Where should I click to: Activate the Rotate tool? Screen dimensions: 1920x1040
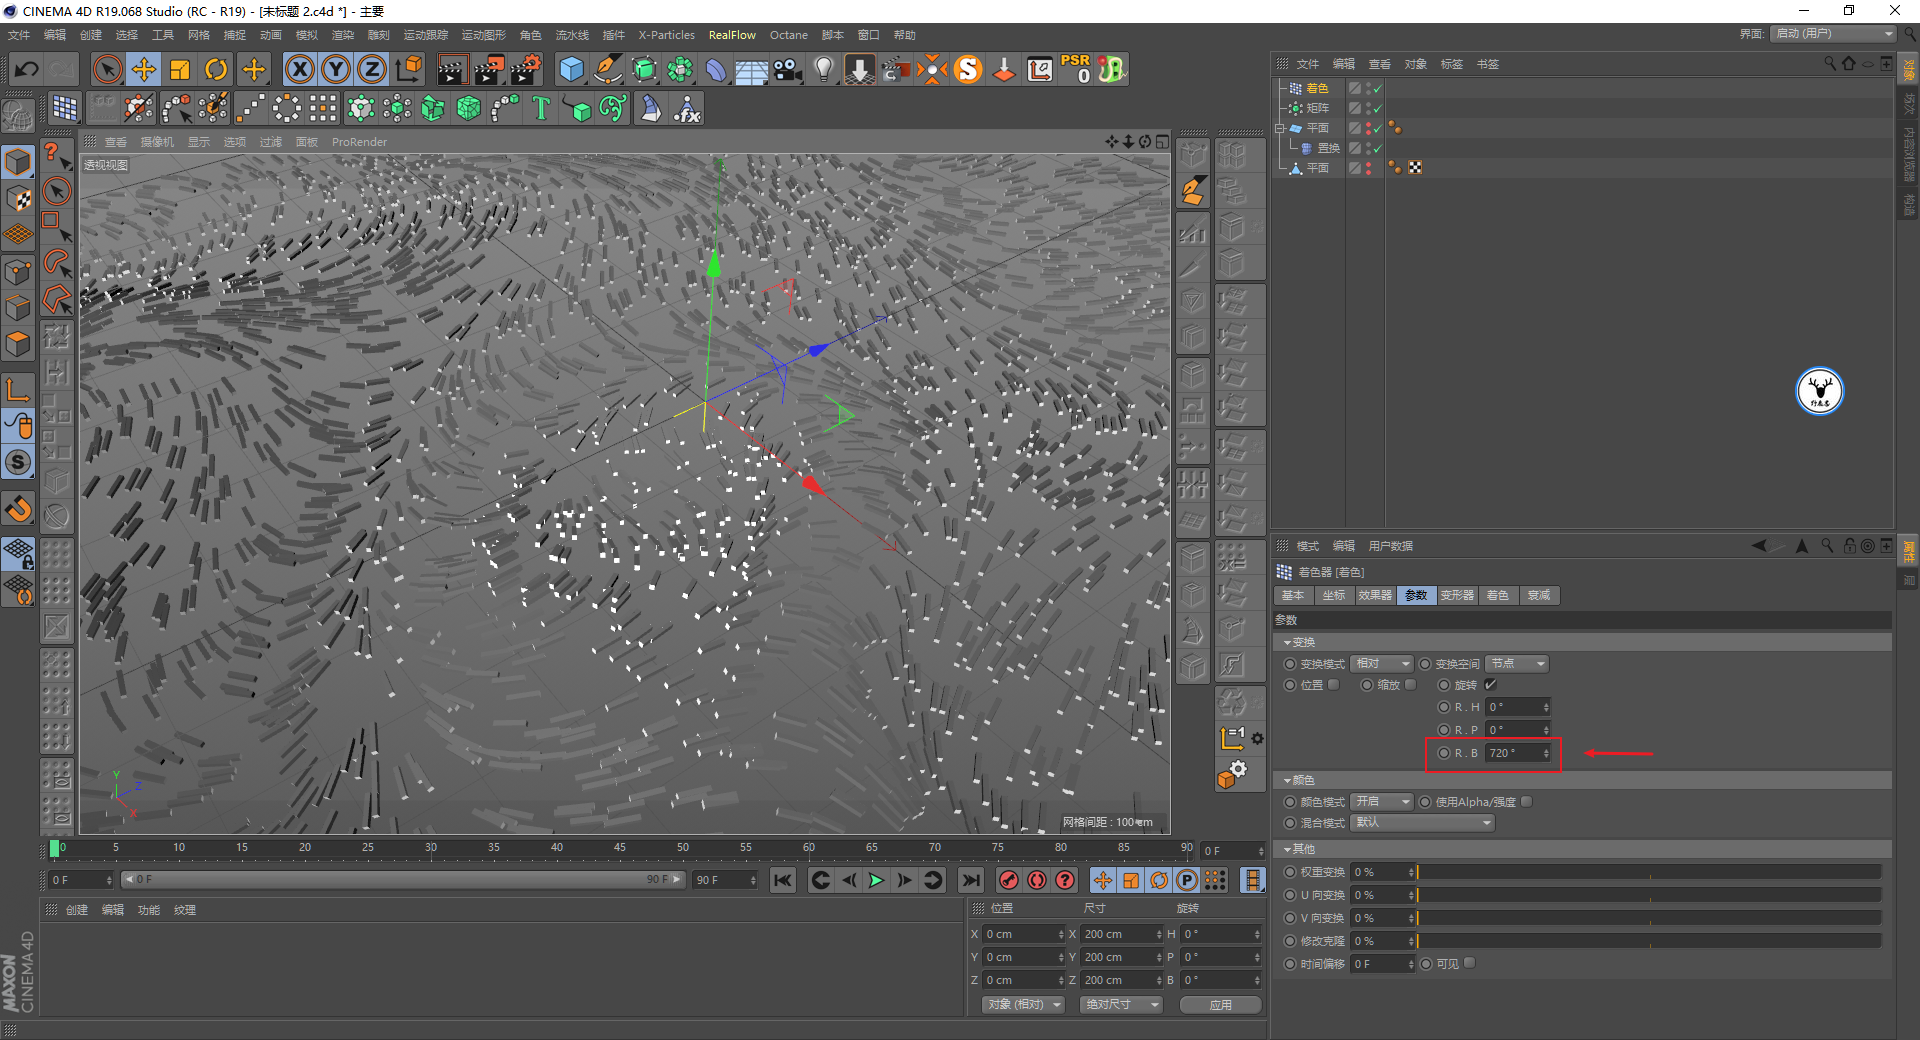[216, 69]
